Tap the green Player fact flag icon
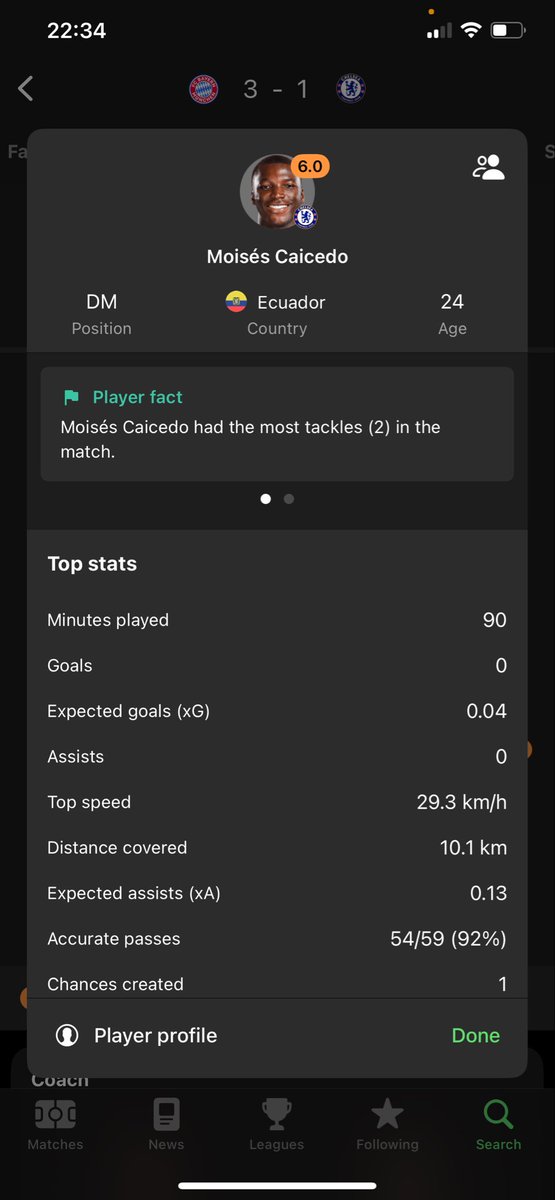This screenshot has width=555, height=1200. pos(71,397)
